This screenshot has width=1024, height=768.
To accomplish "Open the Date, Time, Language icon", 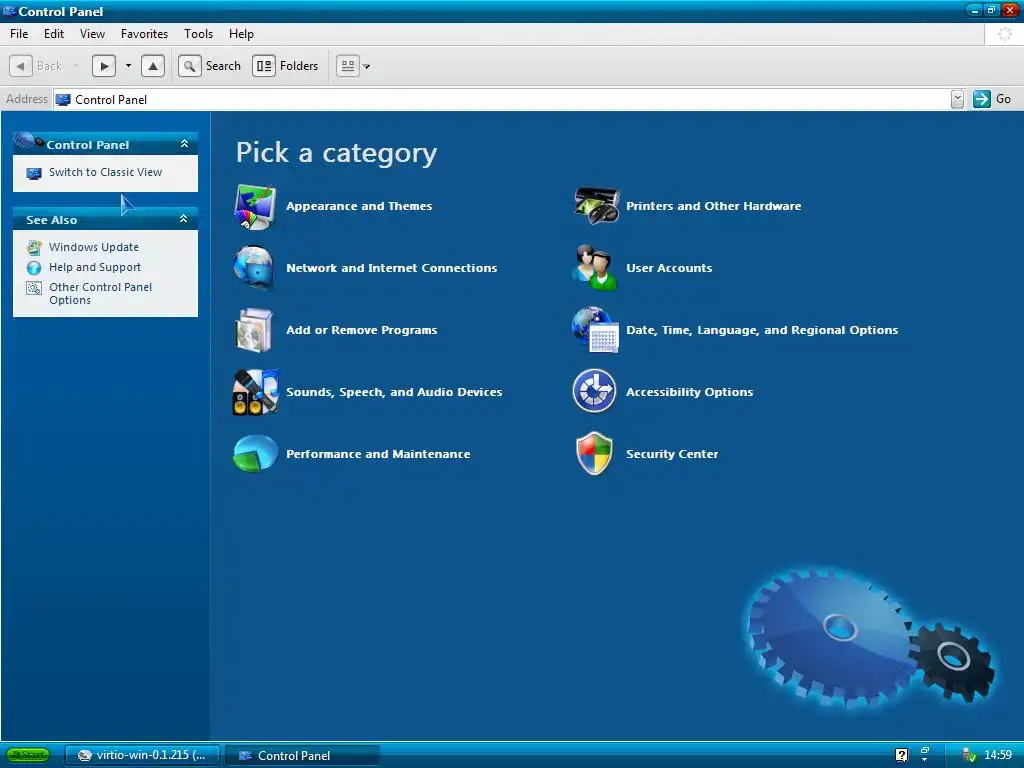I will 595,330.
